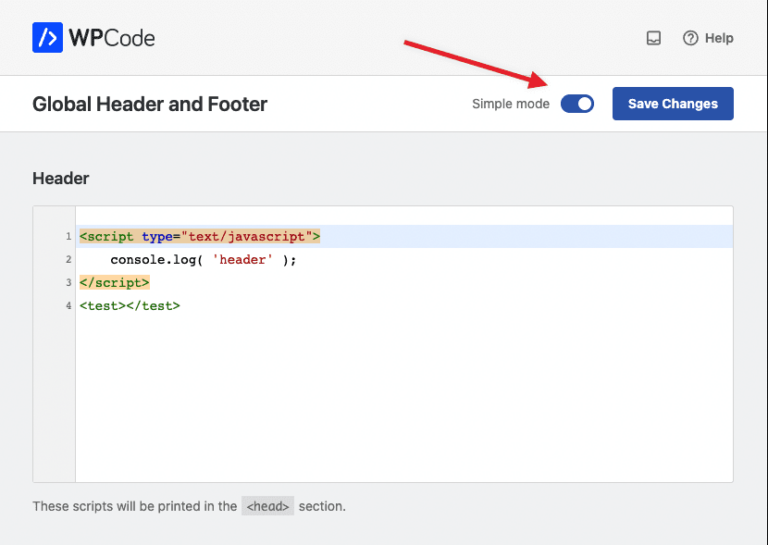Screen dimensions: 768x545
Task: Click the Global Header and Footer title
Action: [x=149, y=104]
